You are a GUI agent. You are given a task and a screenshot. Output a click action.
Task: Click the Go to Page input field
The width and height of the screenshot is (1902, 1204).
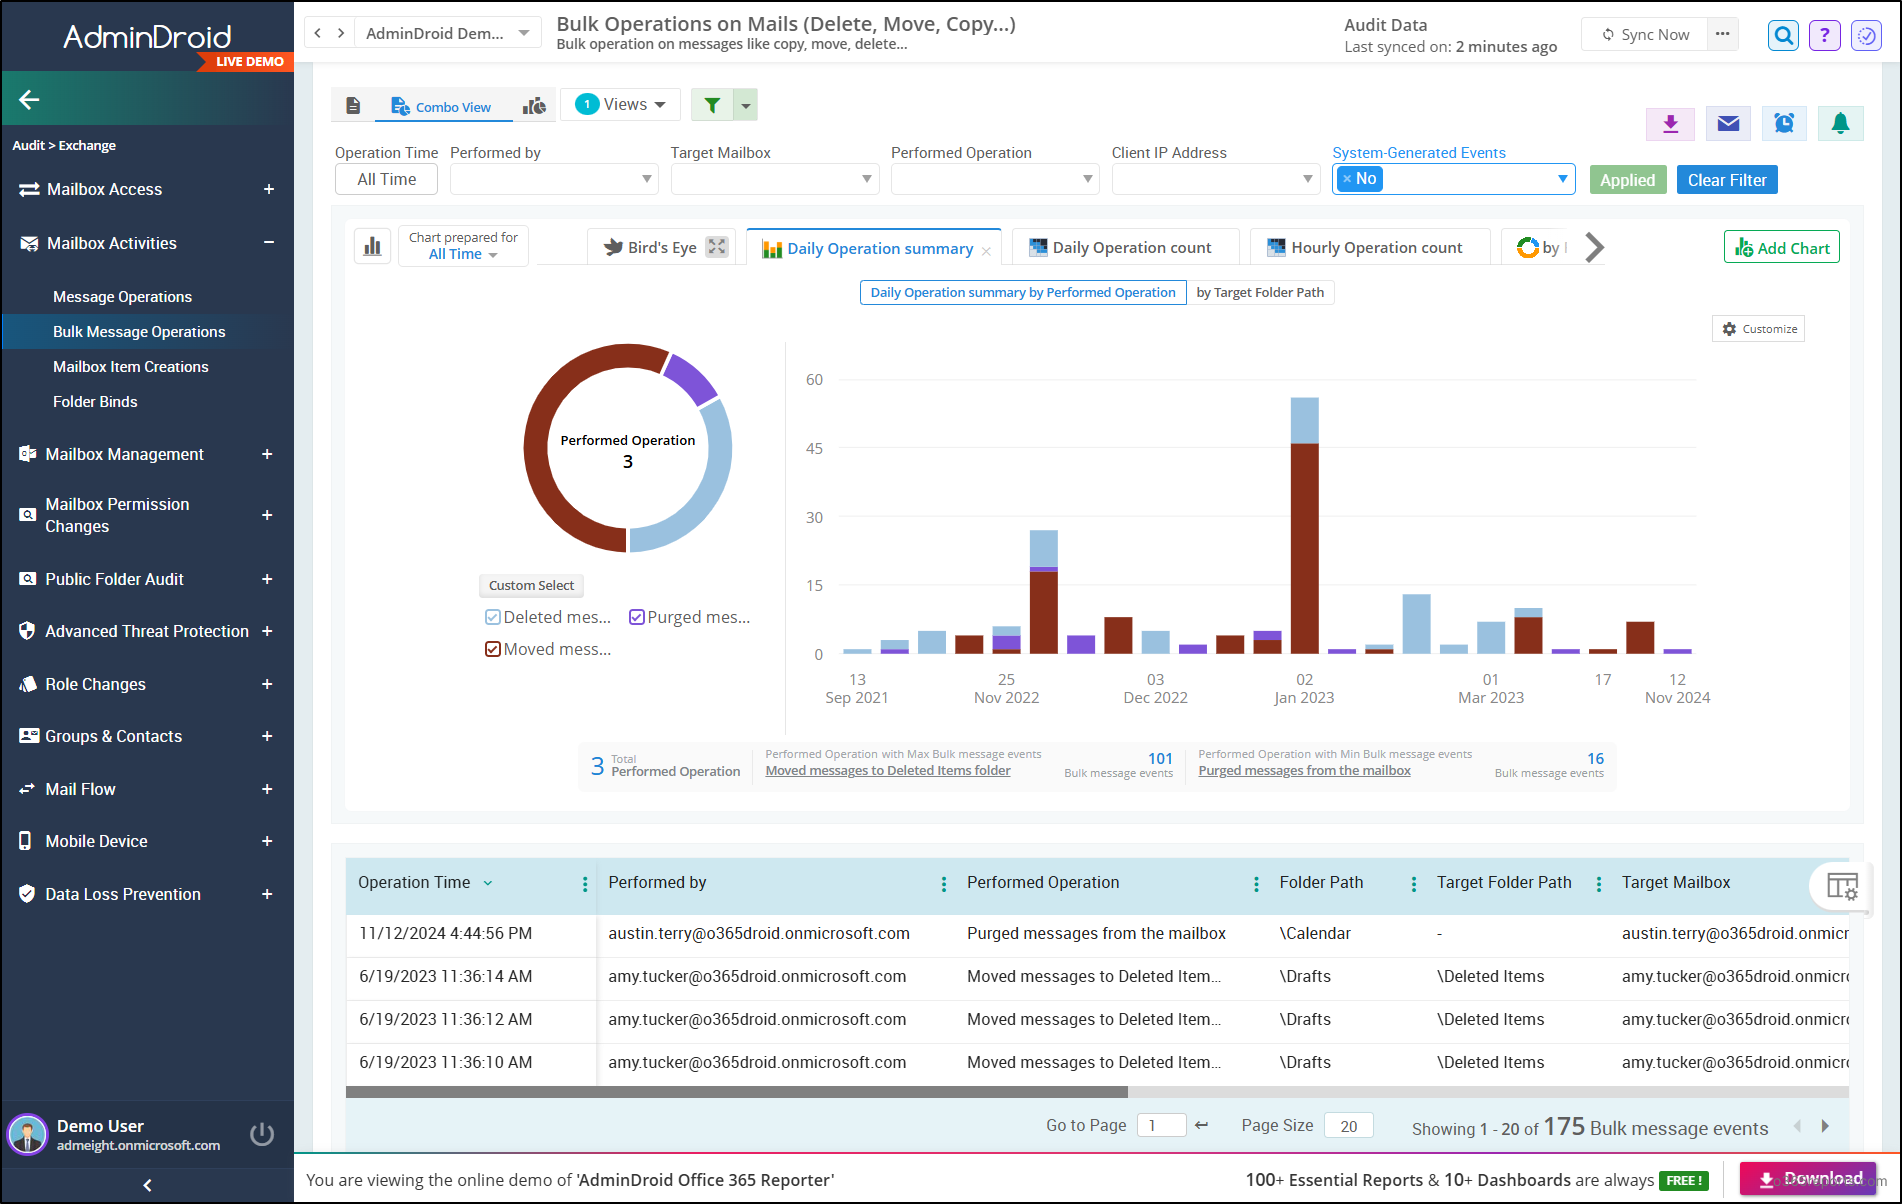tap(1161, 1125)
